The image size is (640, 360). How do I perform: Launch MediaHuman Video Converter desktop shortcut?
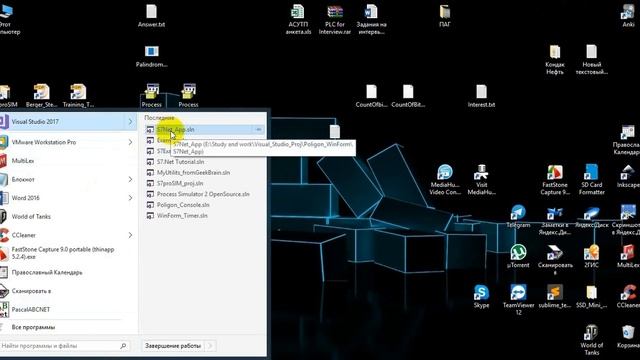[x=444, y=180]
